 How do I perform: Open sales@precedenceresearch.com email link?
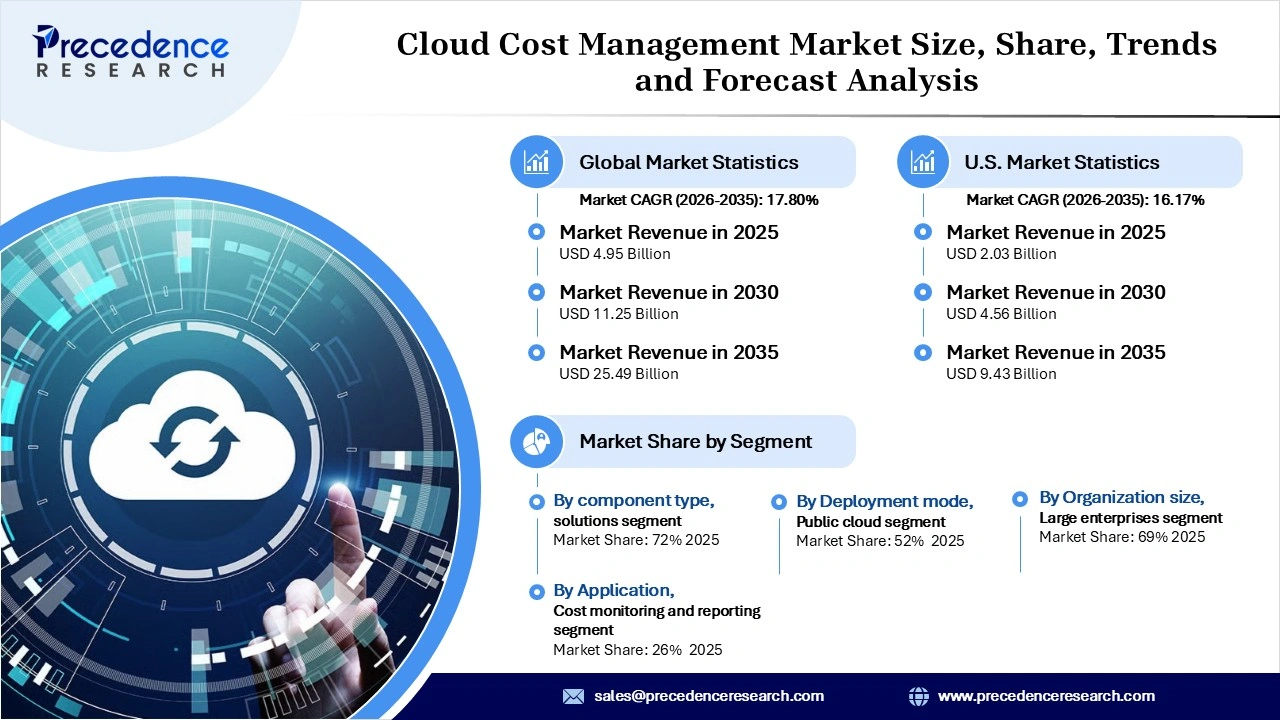[709, 696]
